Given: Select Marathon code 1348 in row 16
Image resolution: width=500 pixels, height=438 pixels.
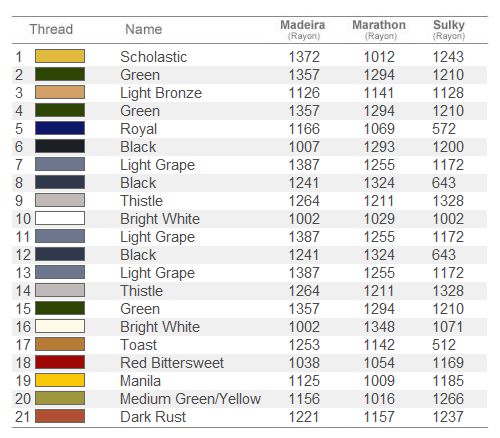Looking at the screenshot, I should (x=379, y=327).
